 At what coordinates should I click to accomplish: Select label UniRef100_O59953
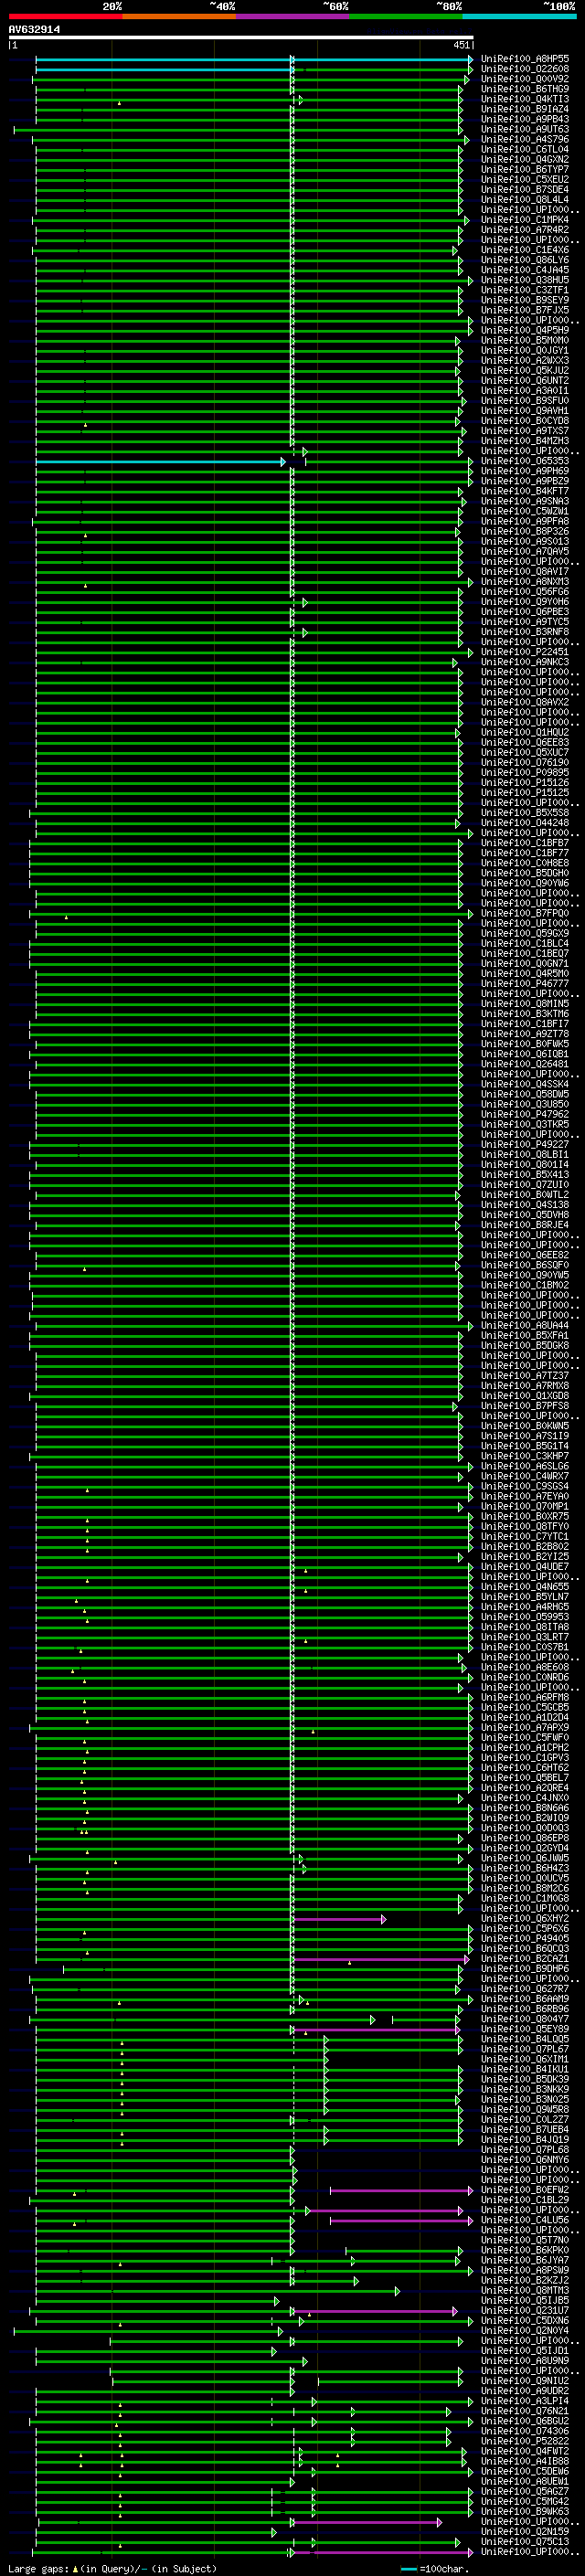click(x=525, y=1616)
